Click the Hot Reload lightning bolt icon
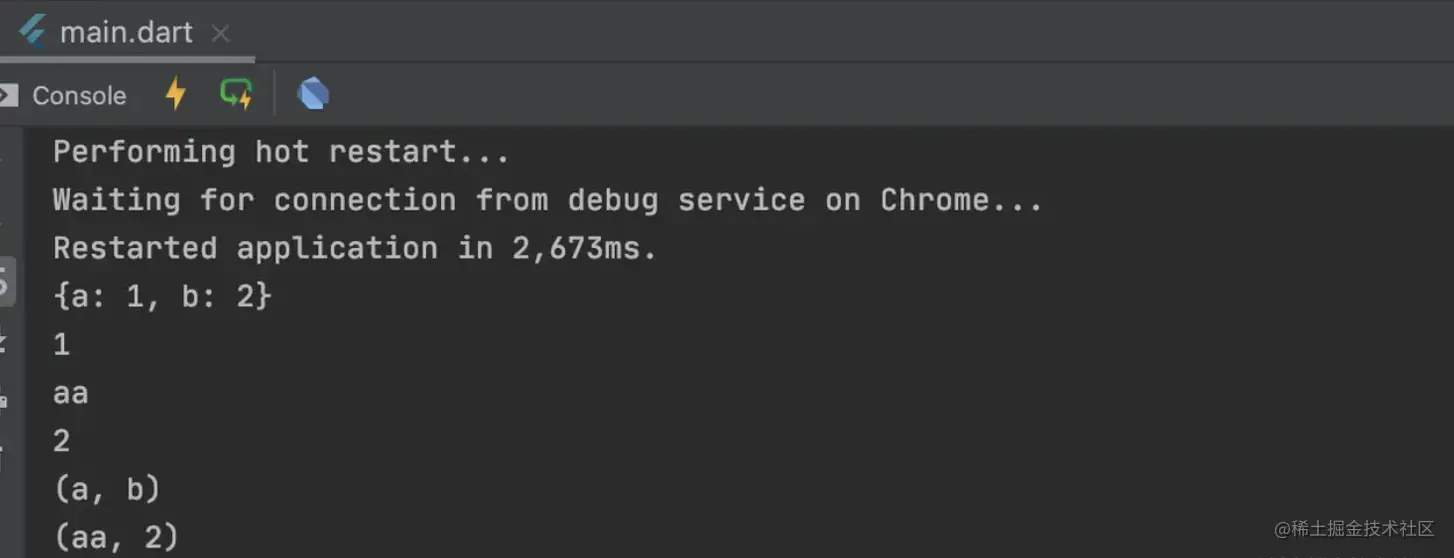This screenshot has height=558, width=1454. [176, 94]
